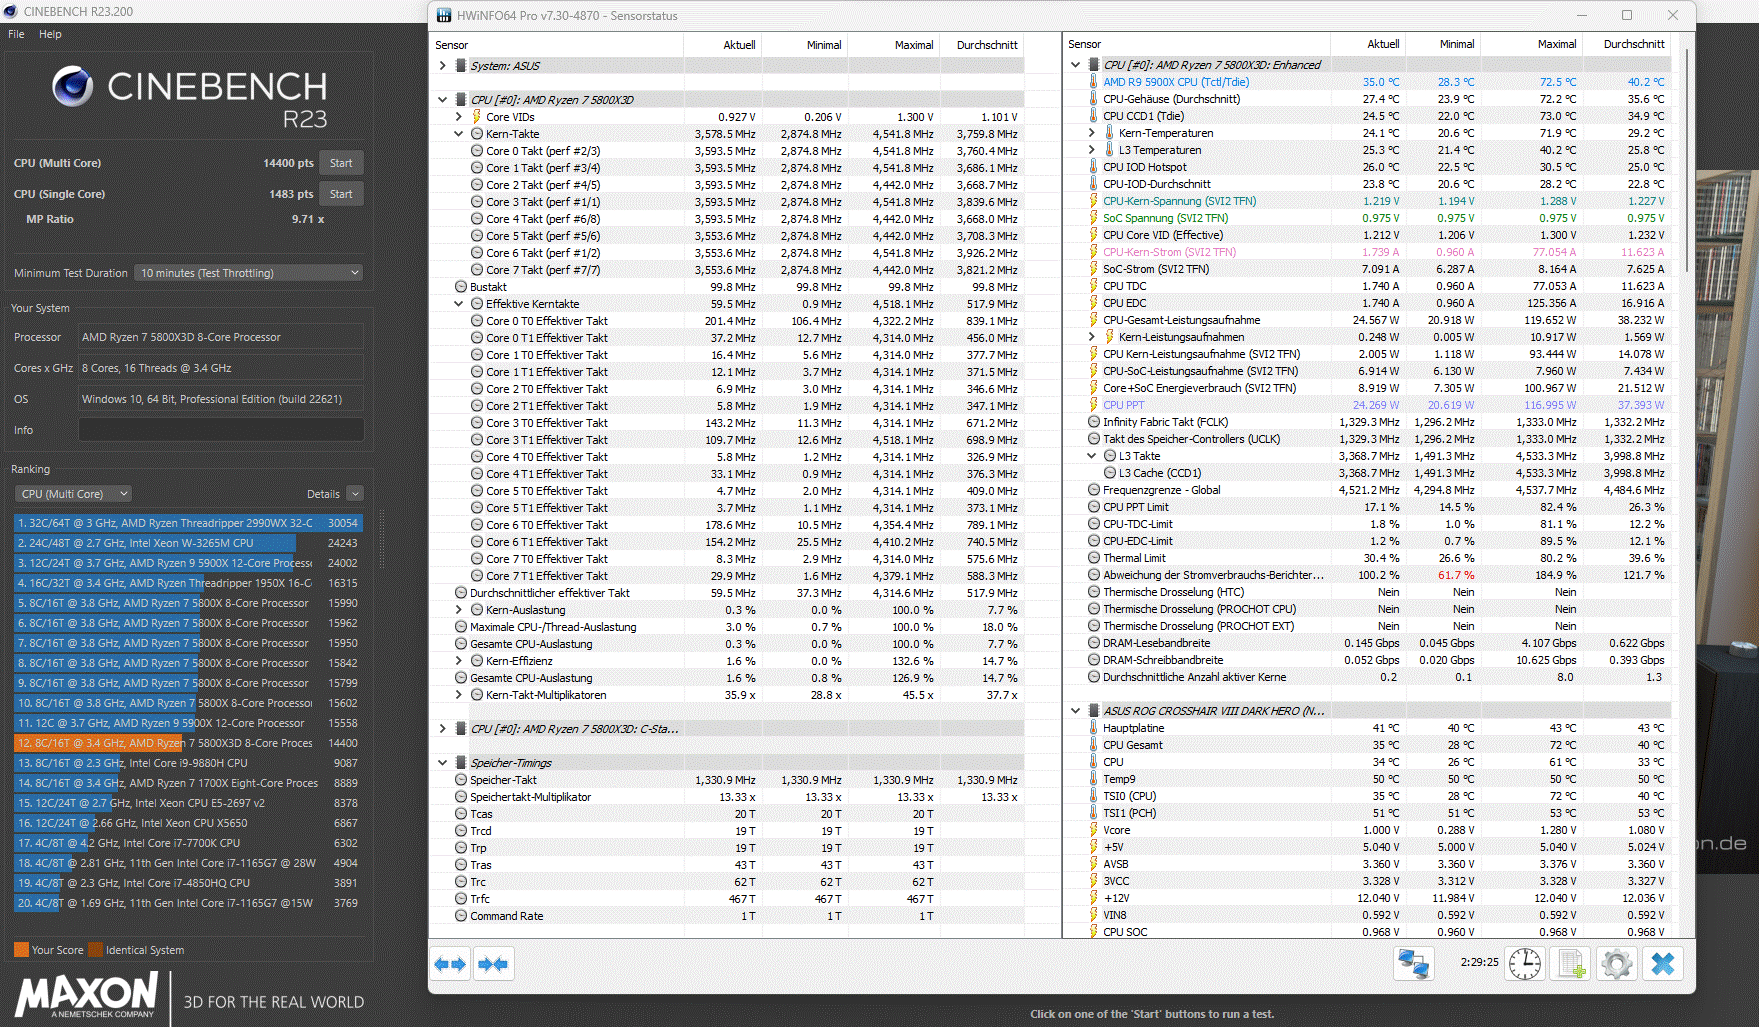Viewport: 1759px width, 1027px height.
Task: Expand the Kern-Leistungsaufnahmen node
Action: pyautogui.click(x=1091, y=337)
